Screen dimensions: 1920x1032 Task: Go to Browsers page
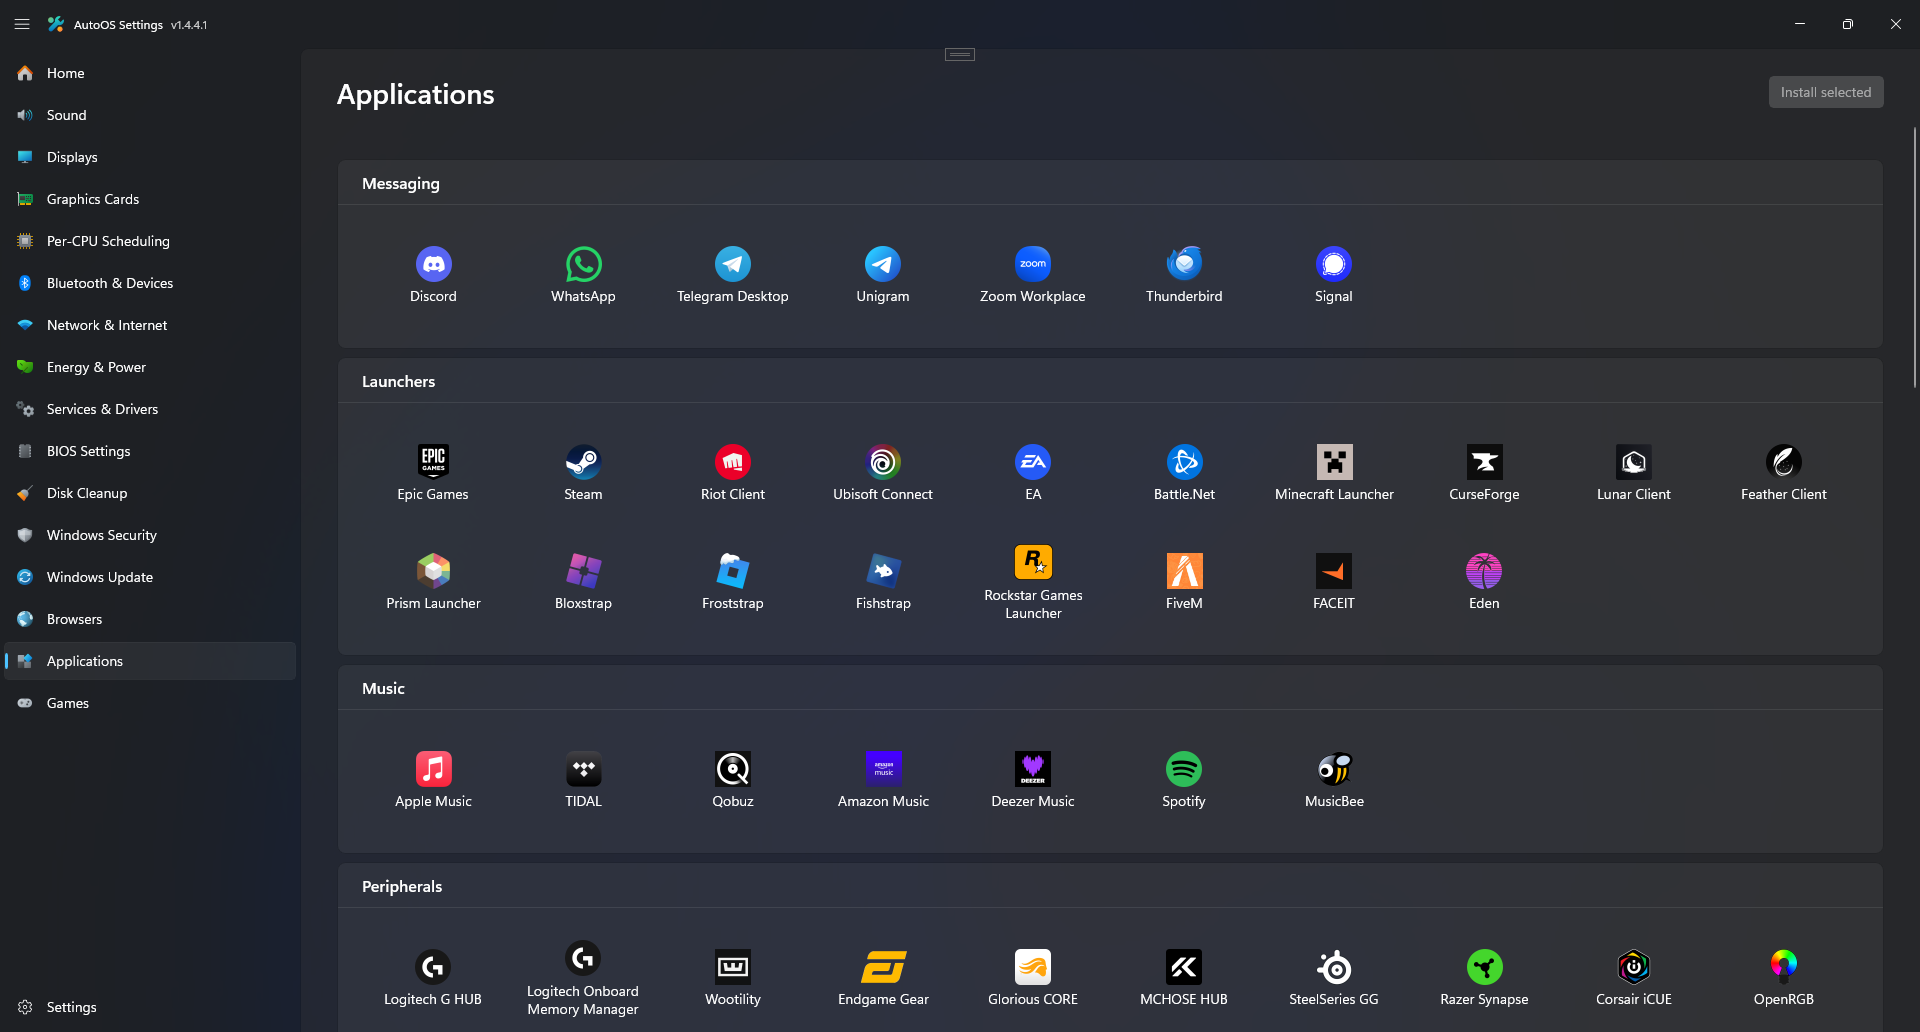[150, 619]
